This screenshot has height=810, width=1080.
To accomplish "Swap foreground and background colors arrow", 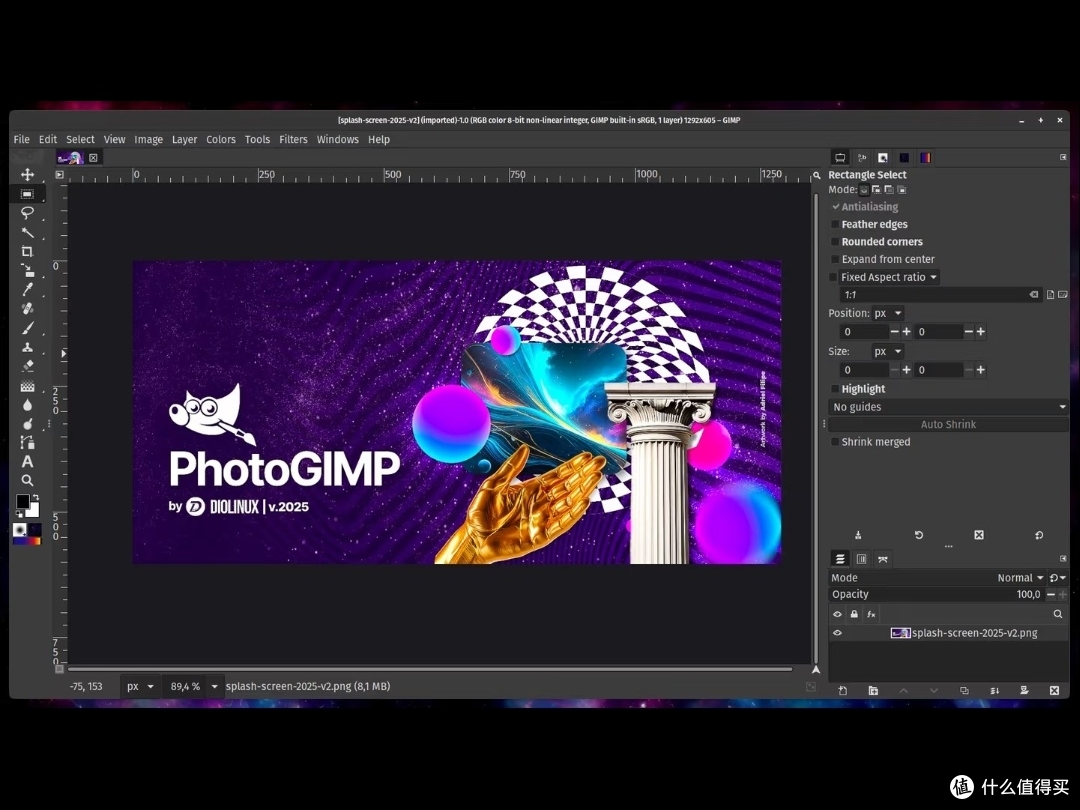I will pos(35,497).
